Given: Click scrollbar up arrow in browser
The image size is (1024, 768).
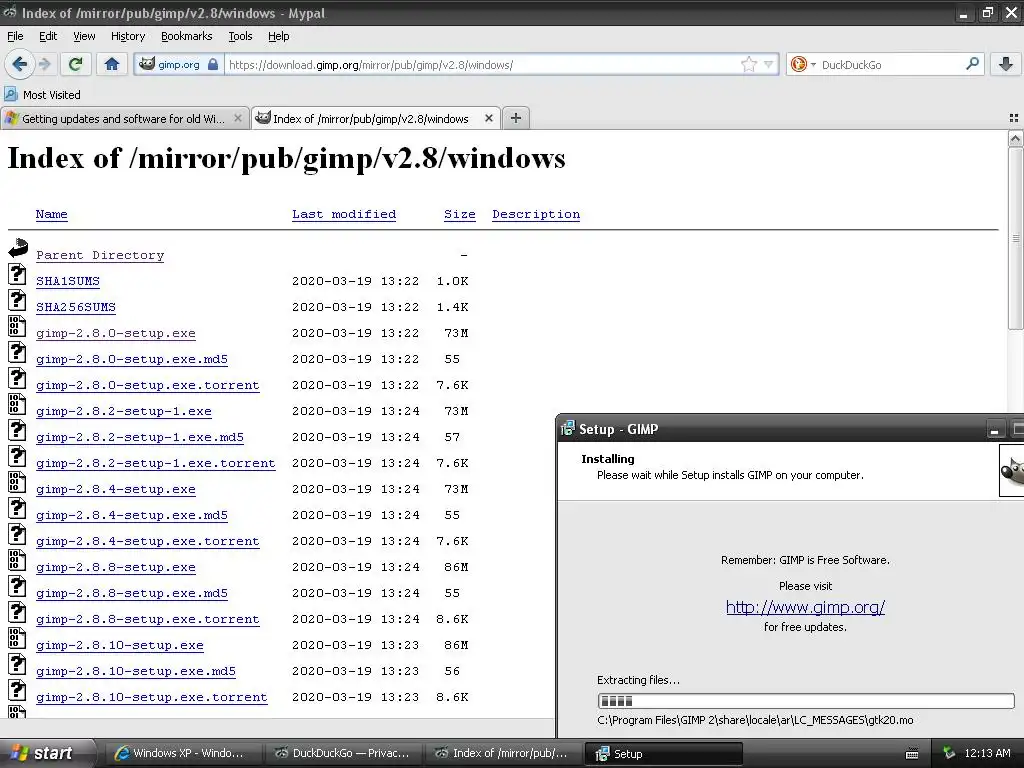Looking at the screenshot, I should 1016,138.
